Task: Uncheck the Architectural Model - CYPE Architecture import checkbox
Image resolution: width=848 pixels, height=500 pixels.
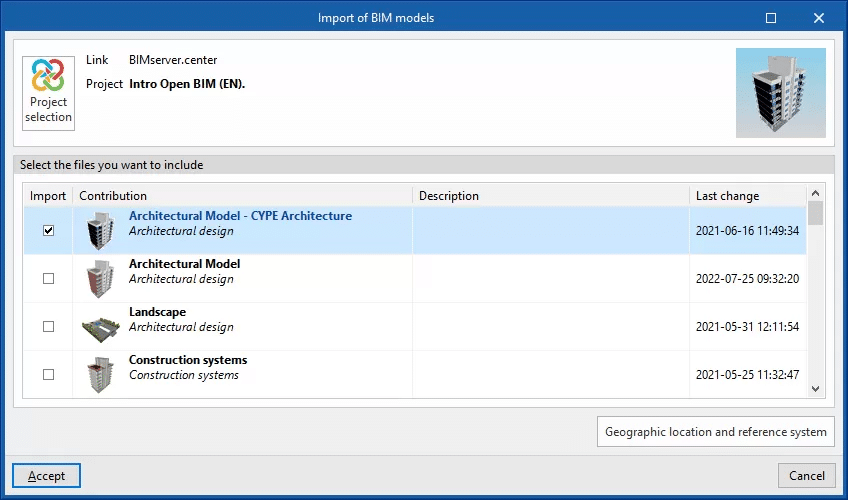Action: [x=49, y=231]
